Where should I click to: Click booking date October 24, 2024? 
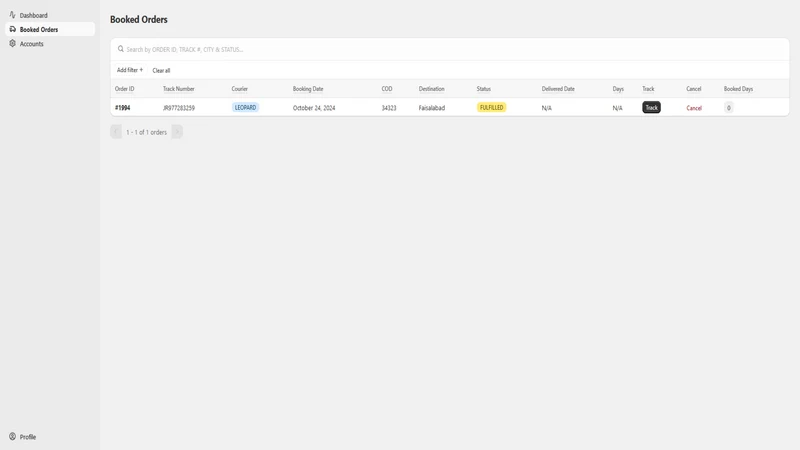(314, 108)
